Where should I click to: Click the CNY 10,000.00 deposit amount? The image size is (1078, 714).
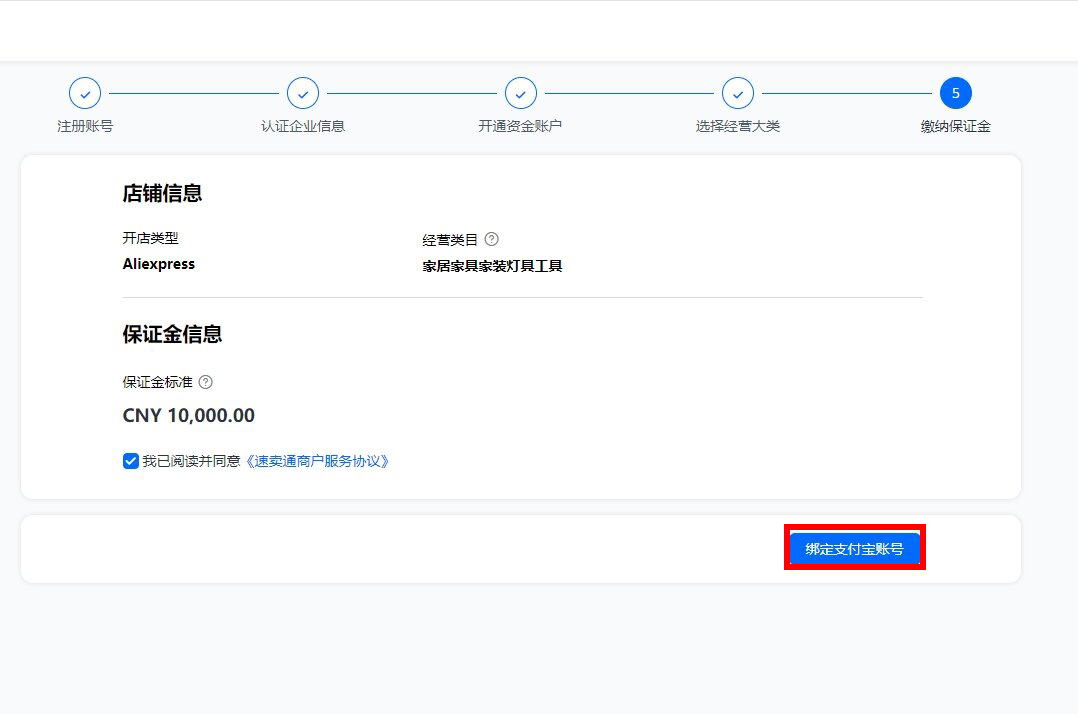tap(188, 416)
